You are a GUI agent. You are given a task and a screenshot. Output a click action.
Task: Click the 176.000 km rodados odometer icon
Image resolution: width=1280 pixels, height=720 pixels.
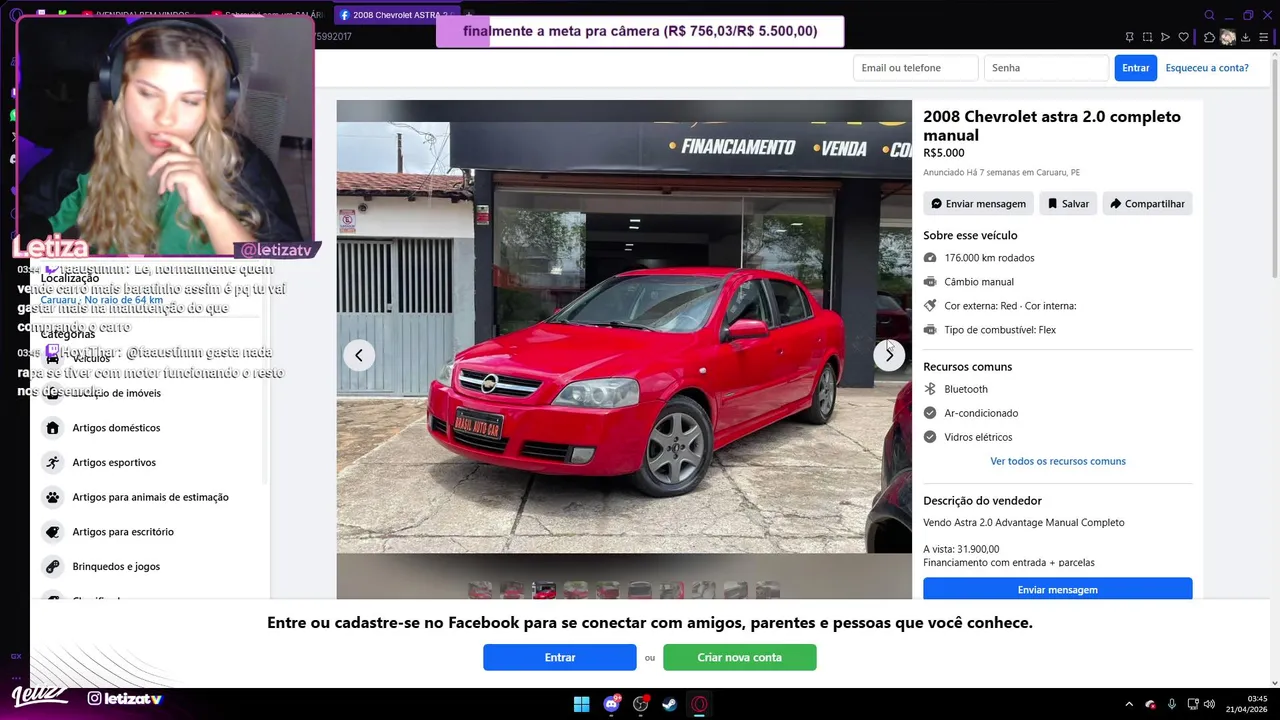pos(930,258)
